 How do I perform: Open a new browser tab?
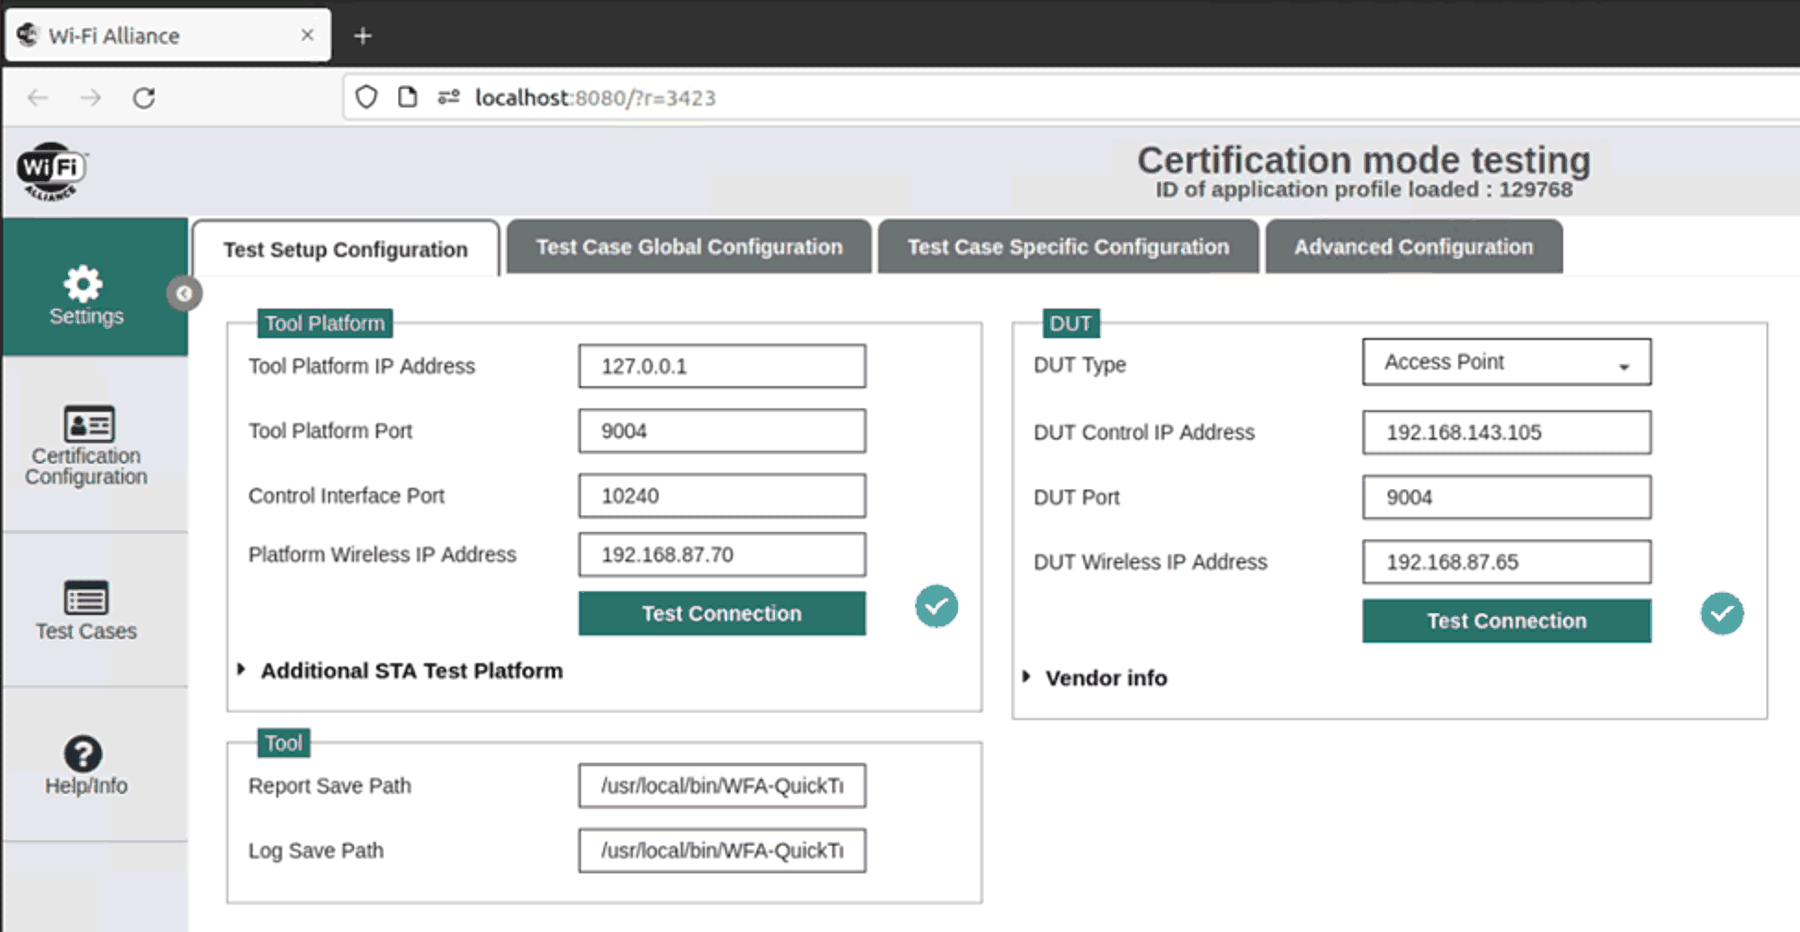point(363,36)
